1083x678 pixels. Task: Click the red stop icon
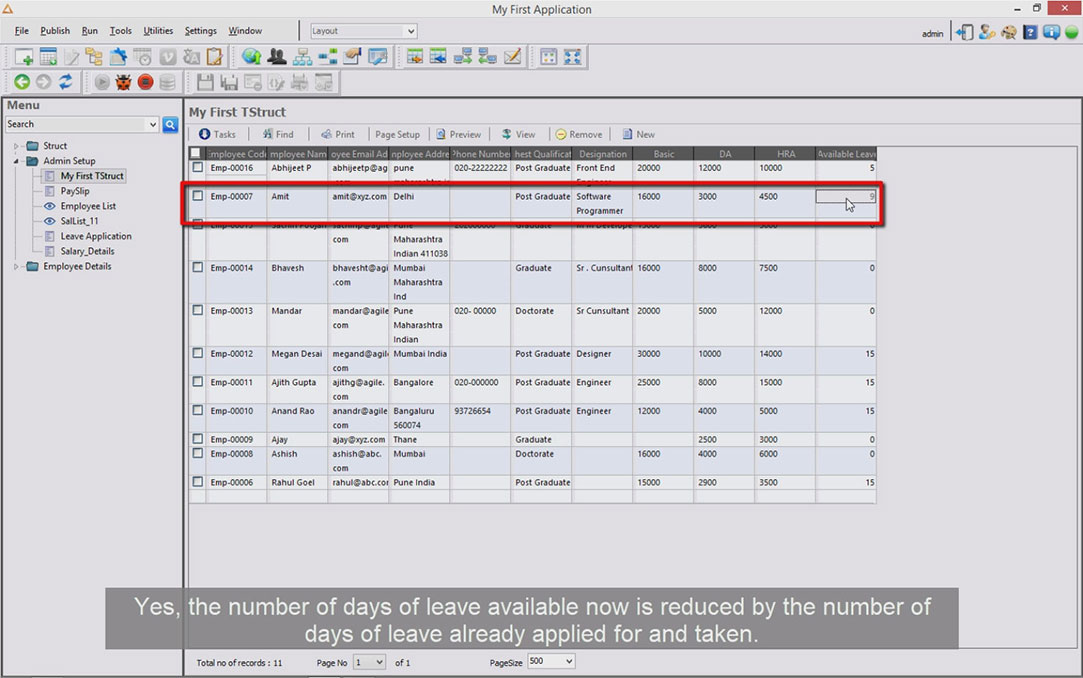[145, 82]
